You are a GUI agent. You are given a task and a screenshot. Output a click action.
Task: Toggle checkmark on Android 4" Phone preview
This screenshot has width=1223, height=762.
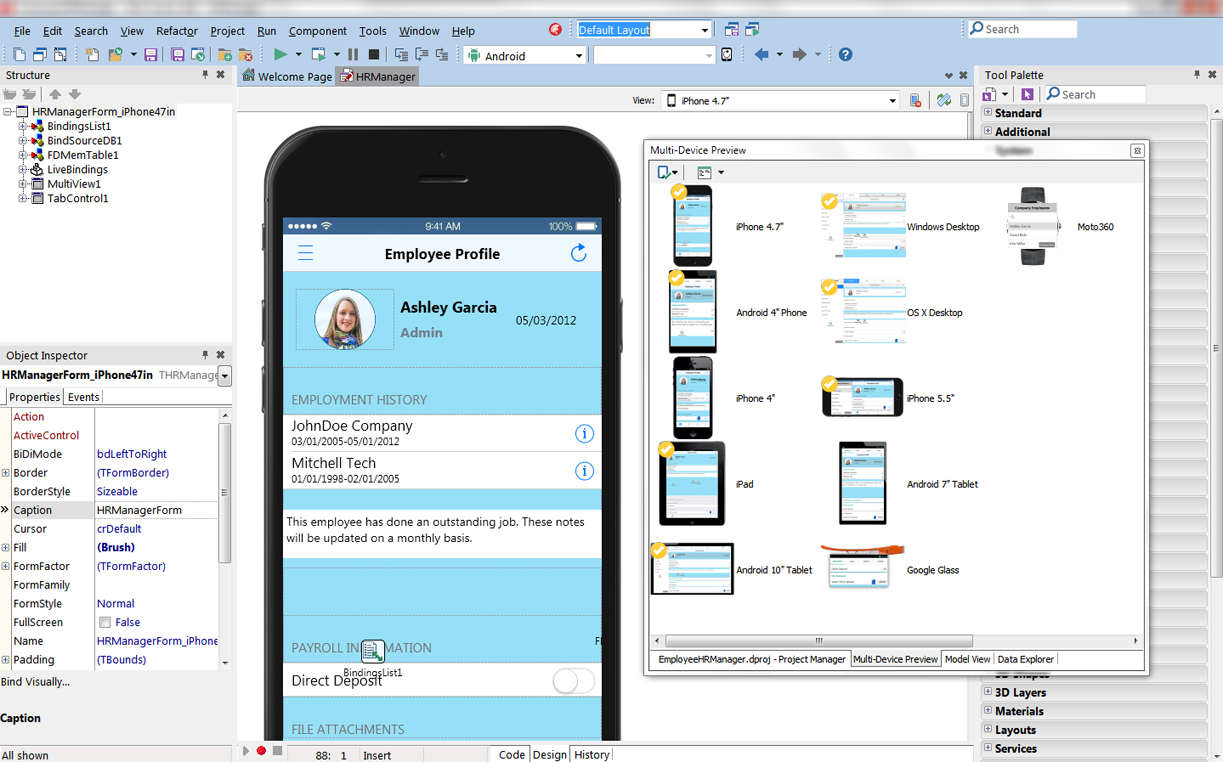click(677, 278)
